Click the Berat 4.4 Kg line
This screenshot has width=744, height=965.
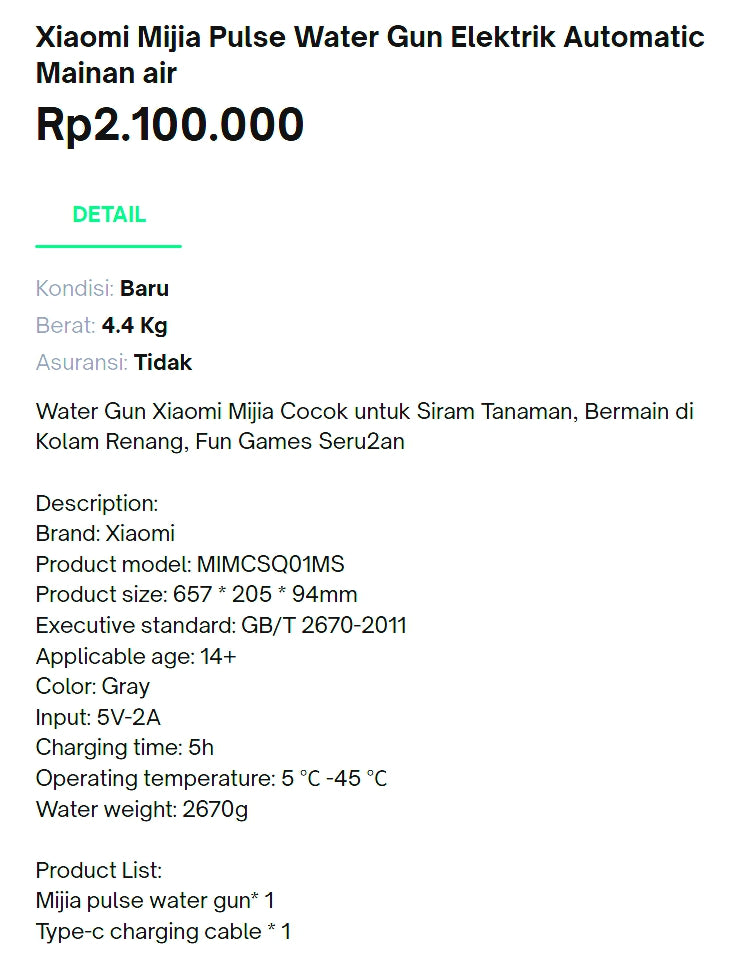101,326
